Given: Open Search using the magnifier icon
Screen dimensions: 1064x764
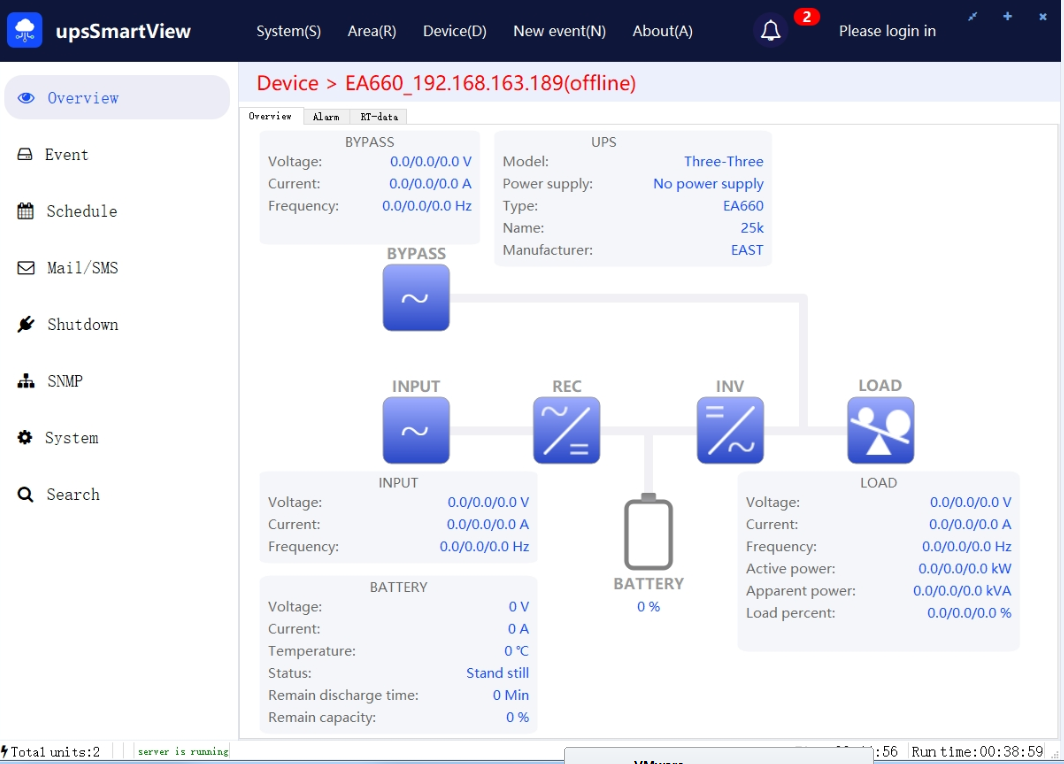Looking at the screenshot, I should pos(26,494).
